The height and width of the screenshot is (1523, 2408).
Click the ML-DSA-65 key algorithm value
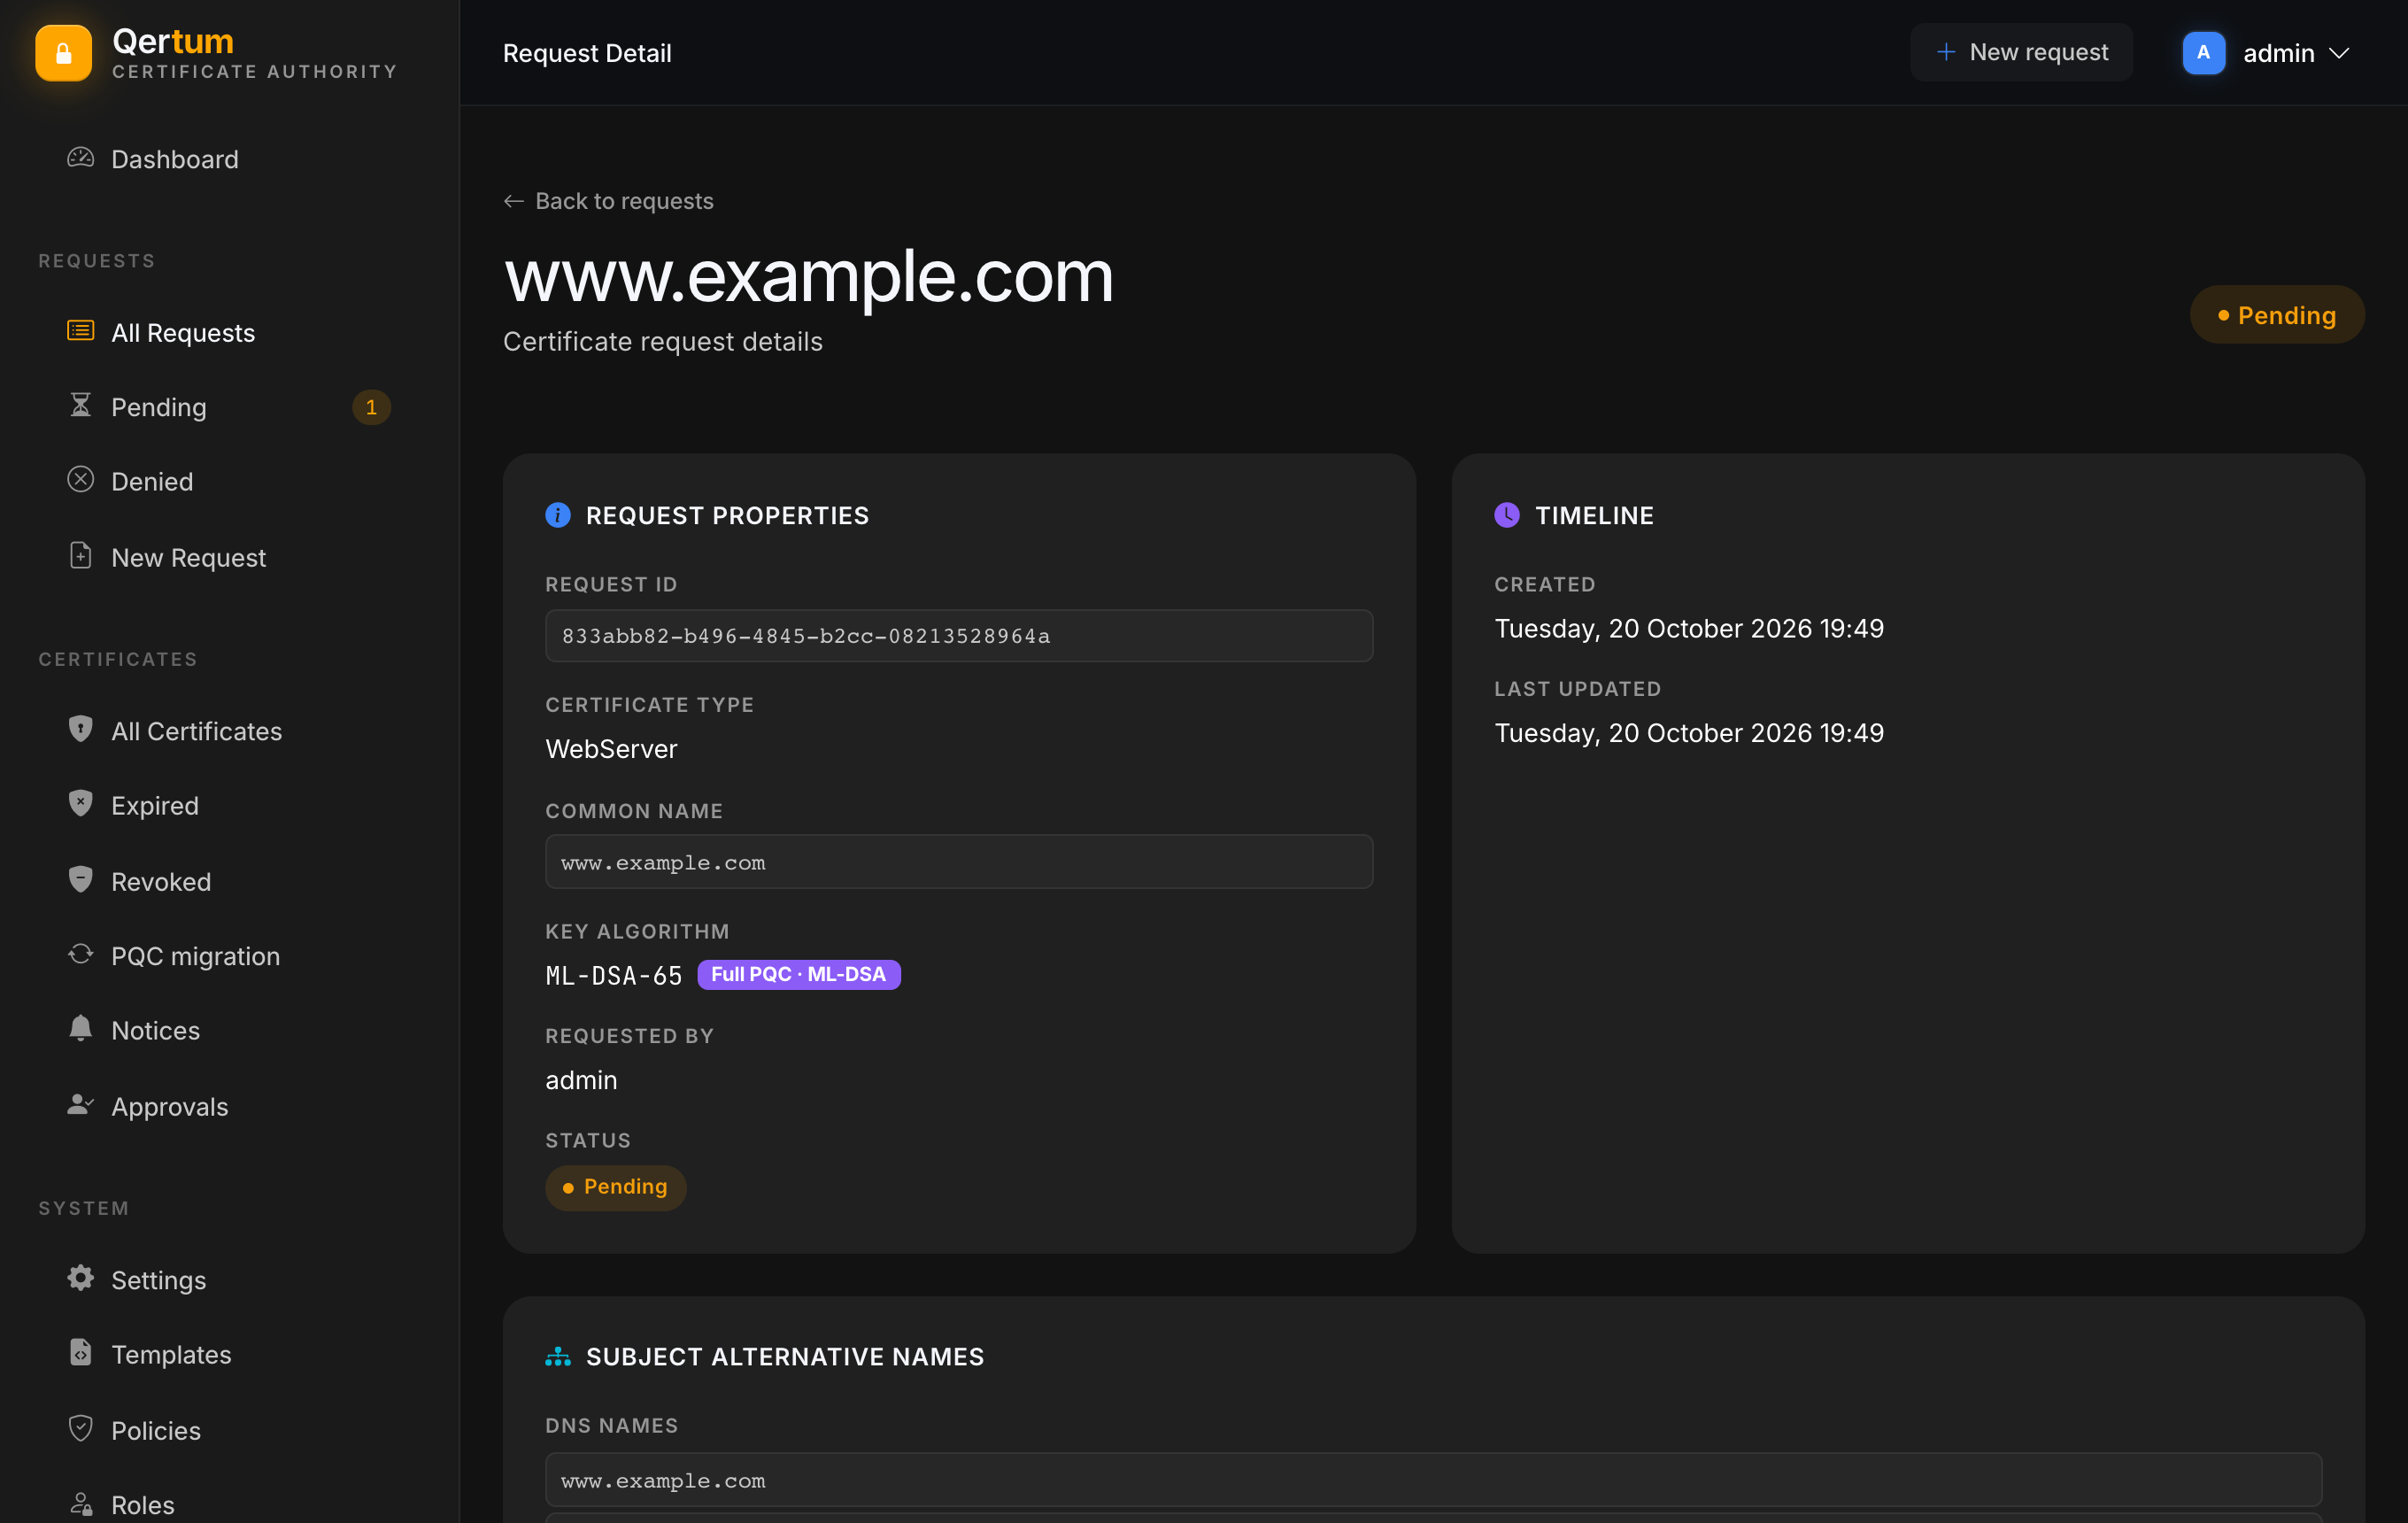[614, 975]
